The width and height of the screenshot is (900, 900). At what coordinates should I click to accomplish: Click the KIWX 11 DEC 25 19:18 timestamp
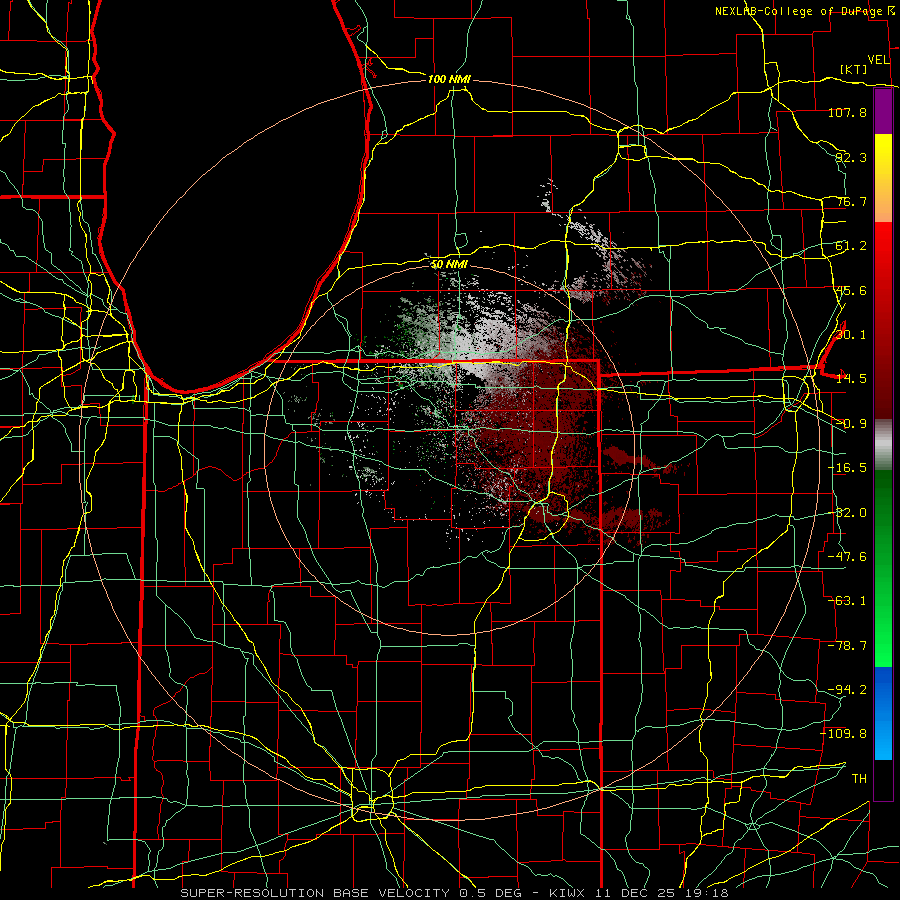pos(639,893)
